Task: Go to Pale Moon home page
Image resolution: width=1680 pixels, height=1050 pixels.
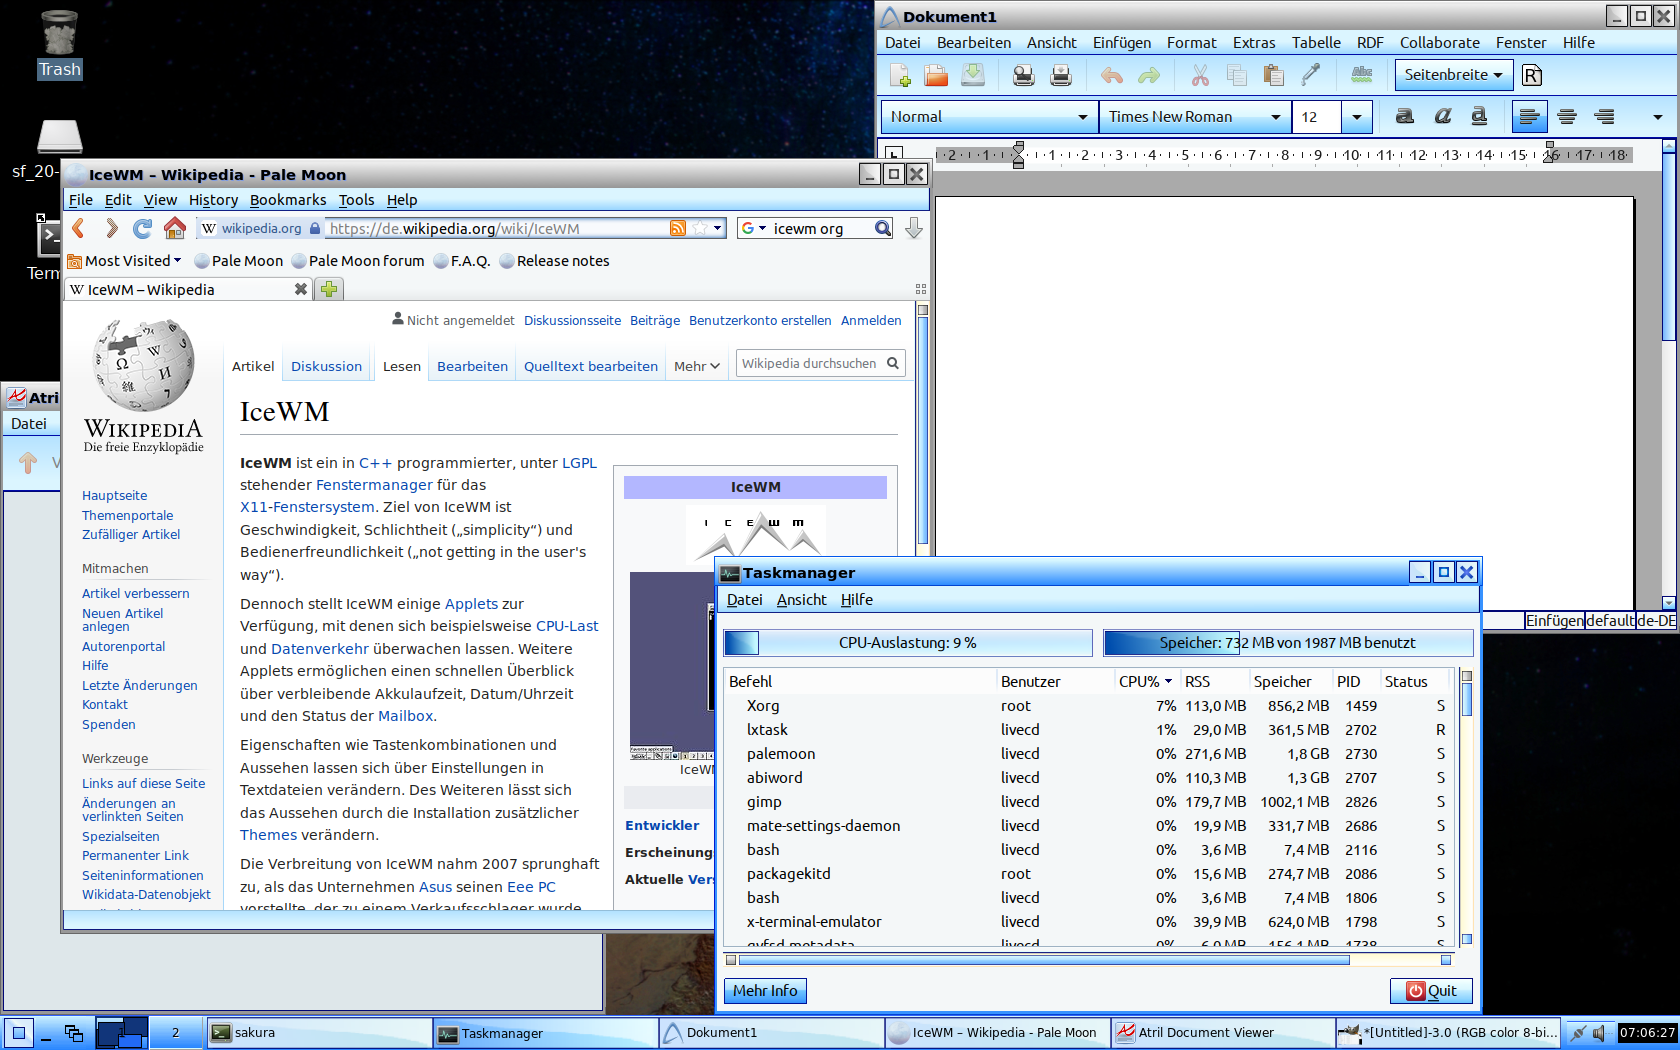Action: point(175,229)
